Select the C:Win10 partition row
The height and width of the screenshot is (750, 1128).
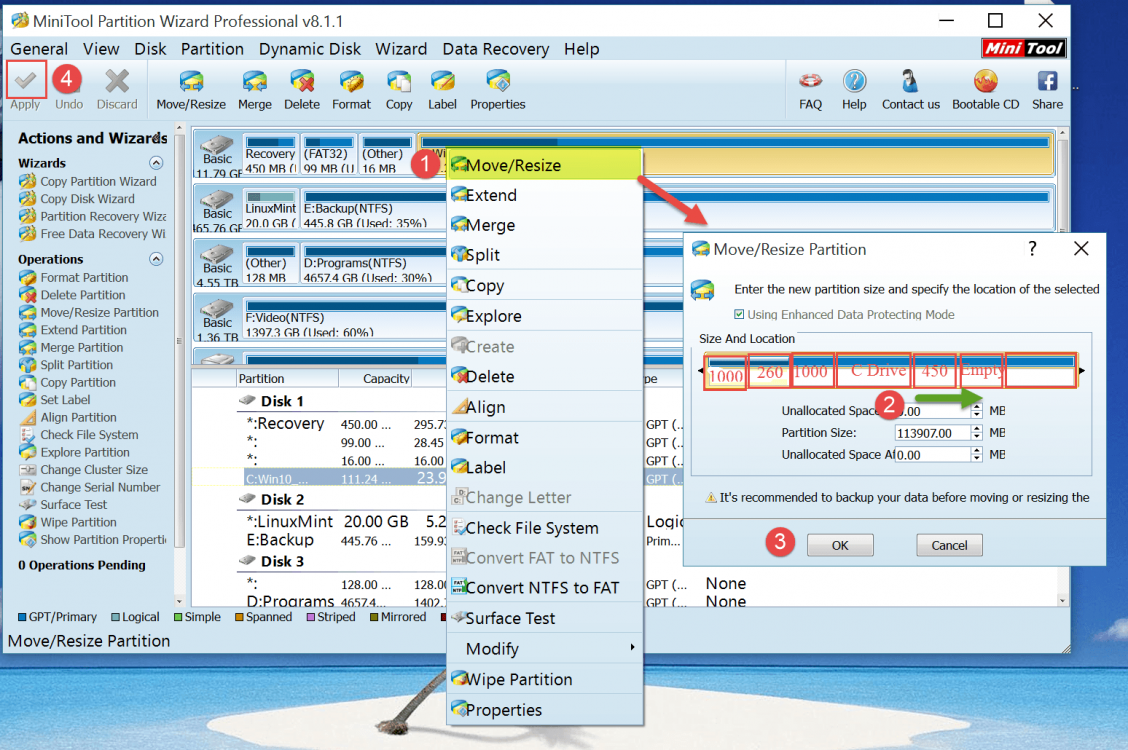[x=345, y=479]
